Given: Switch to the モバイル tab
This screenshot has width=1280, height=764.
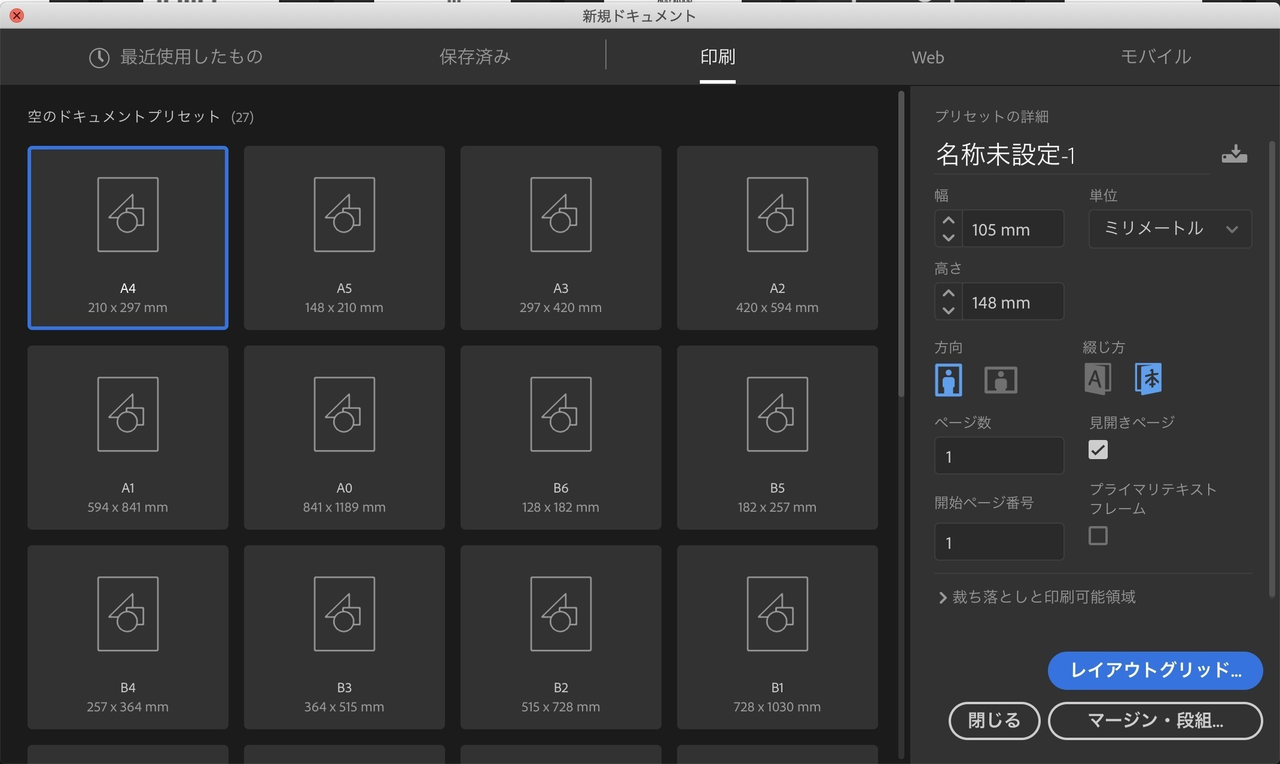Looking at the screenshot, I should click(x=1156, y=57).
